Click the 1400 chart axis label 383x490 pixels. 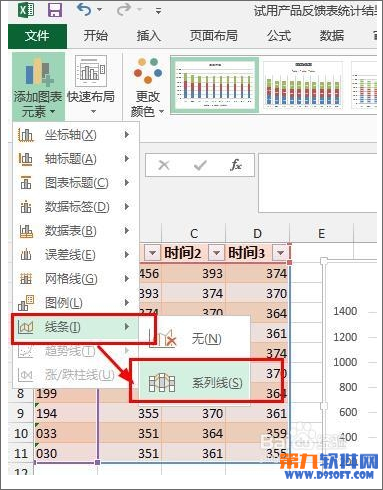[345, 311]
